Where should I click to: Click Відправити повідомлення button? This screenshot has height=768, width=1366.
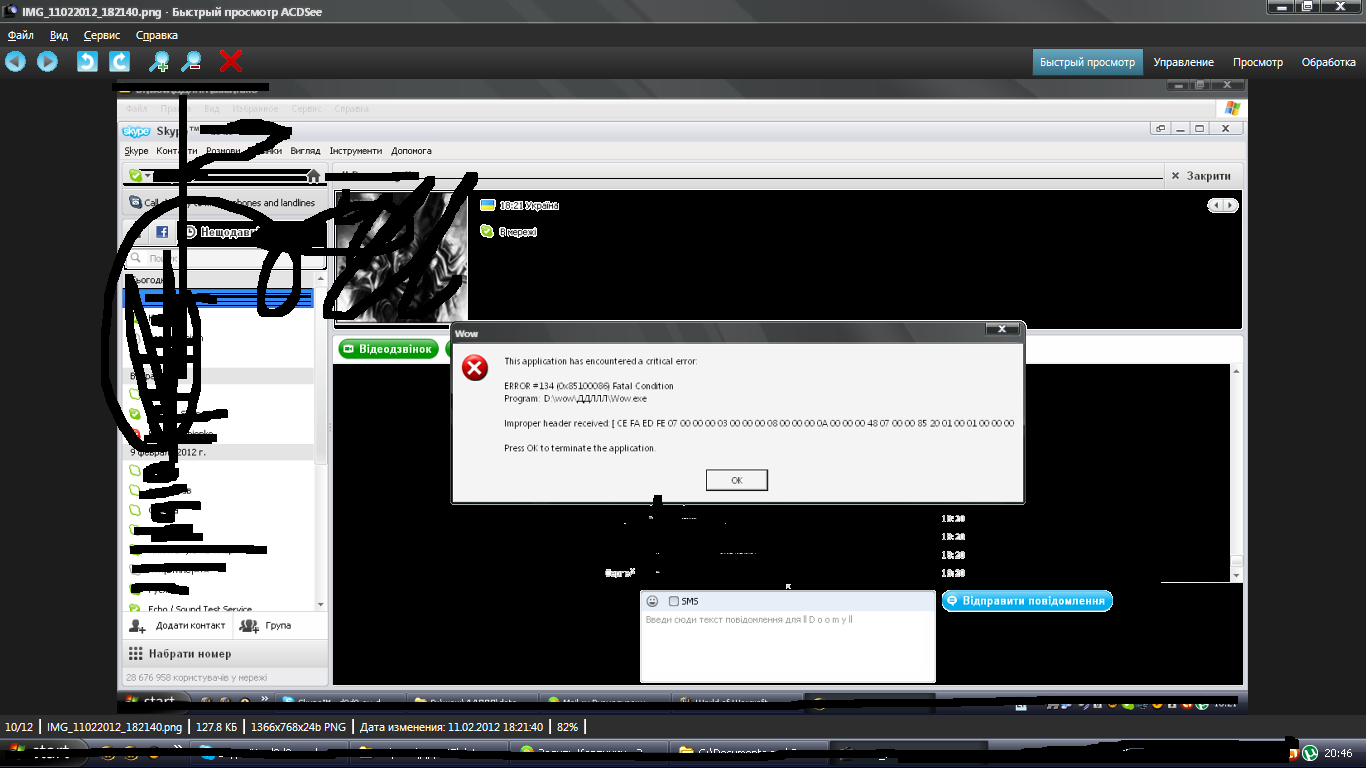[x=1027, y=601]
